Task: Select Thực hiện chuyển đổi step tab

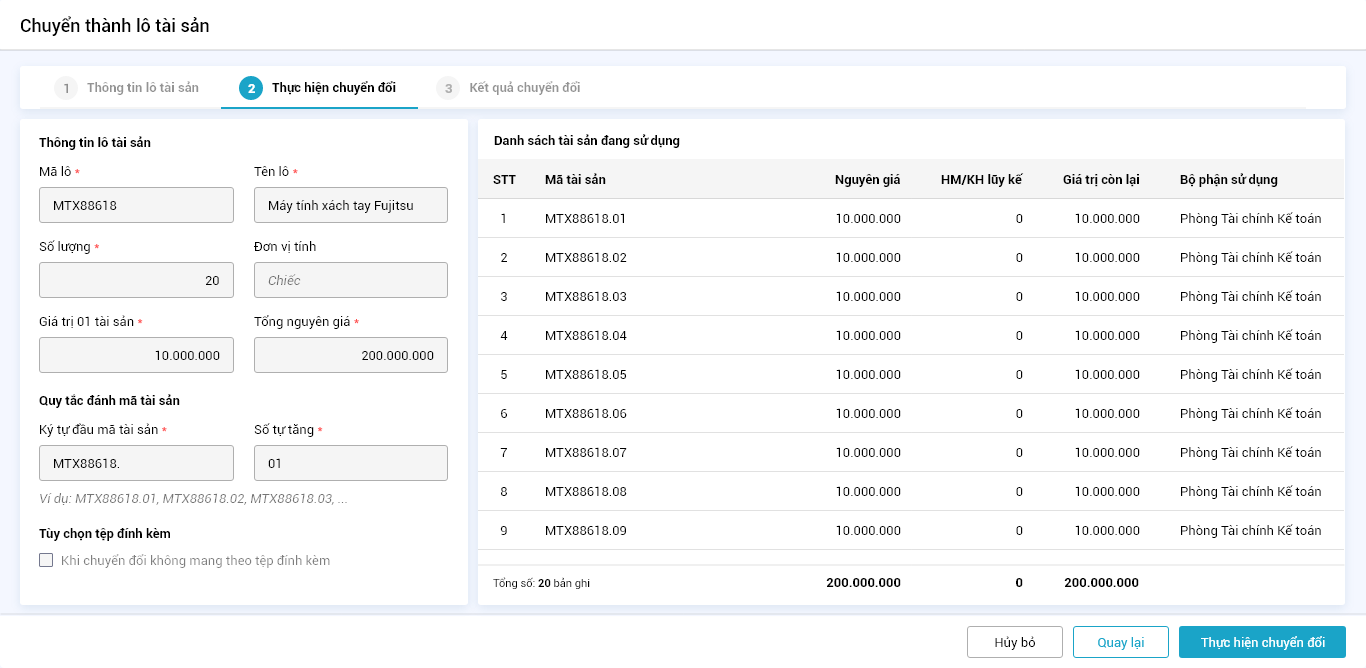Action: pos(333,88)
